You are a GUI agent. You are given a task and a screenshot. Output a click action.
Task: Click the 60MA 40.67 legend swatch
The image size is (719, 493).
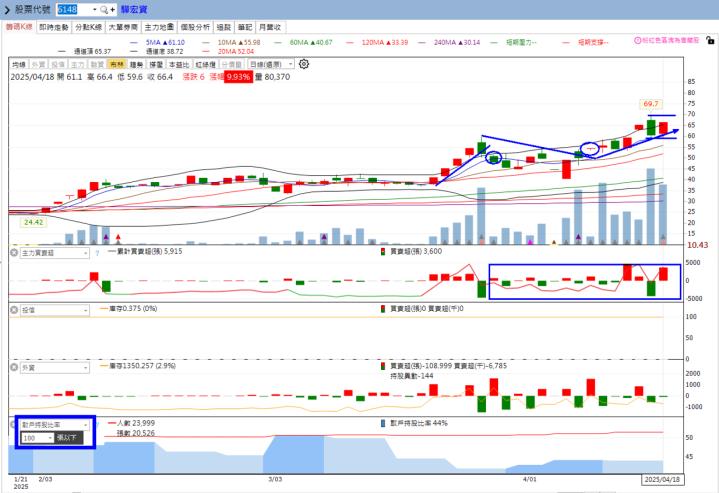click(278, 43)
